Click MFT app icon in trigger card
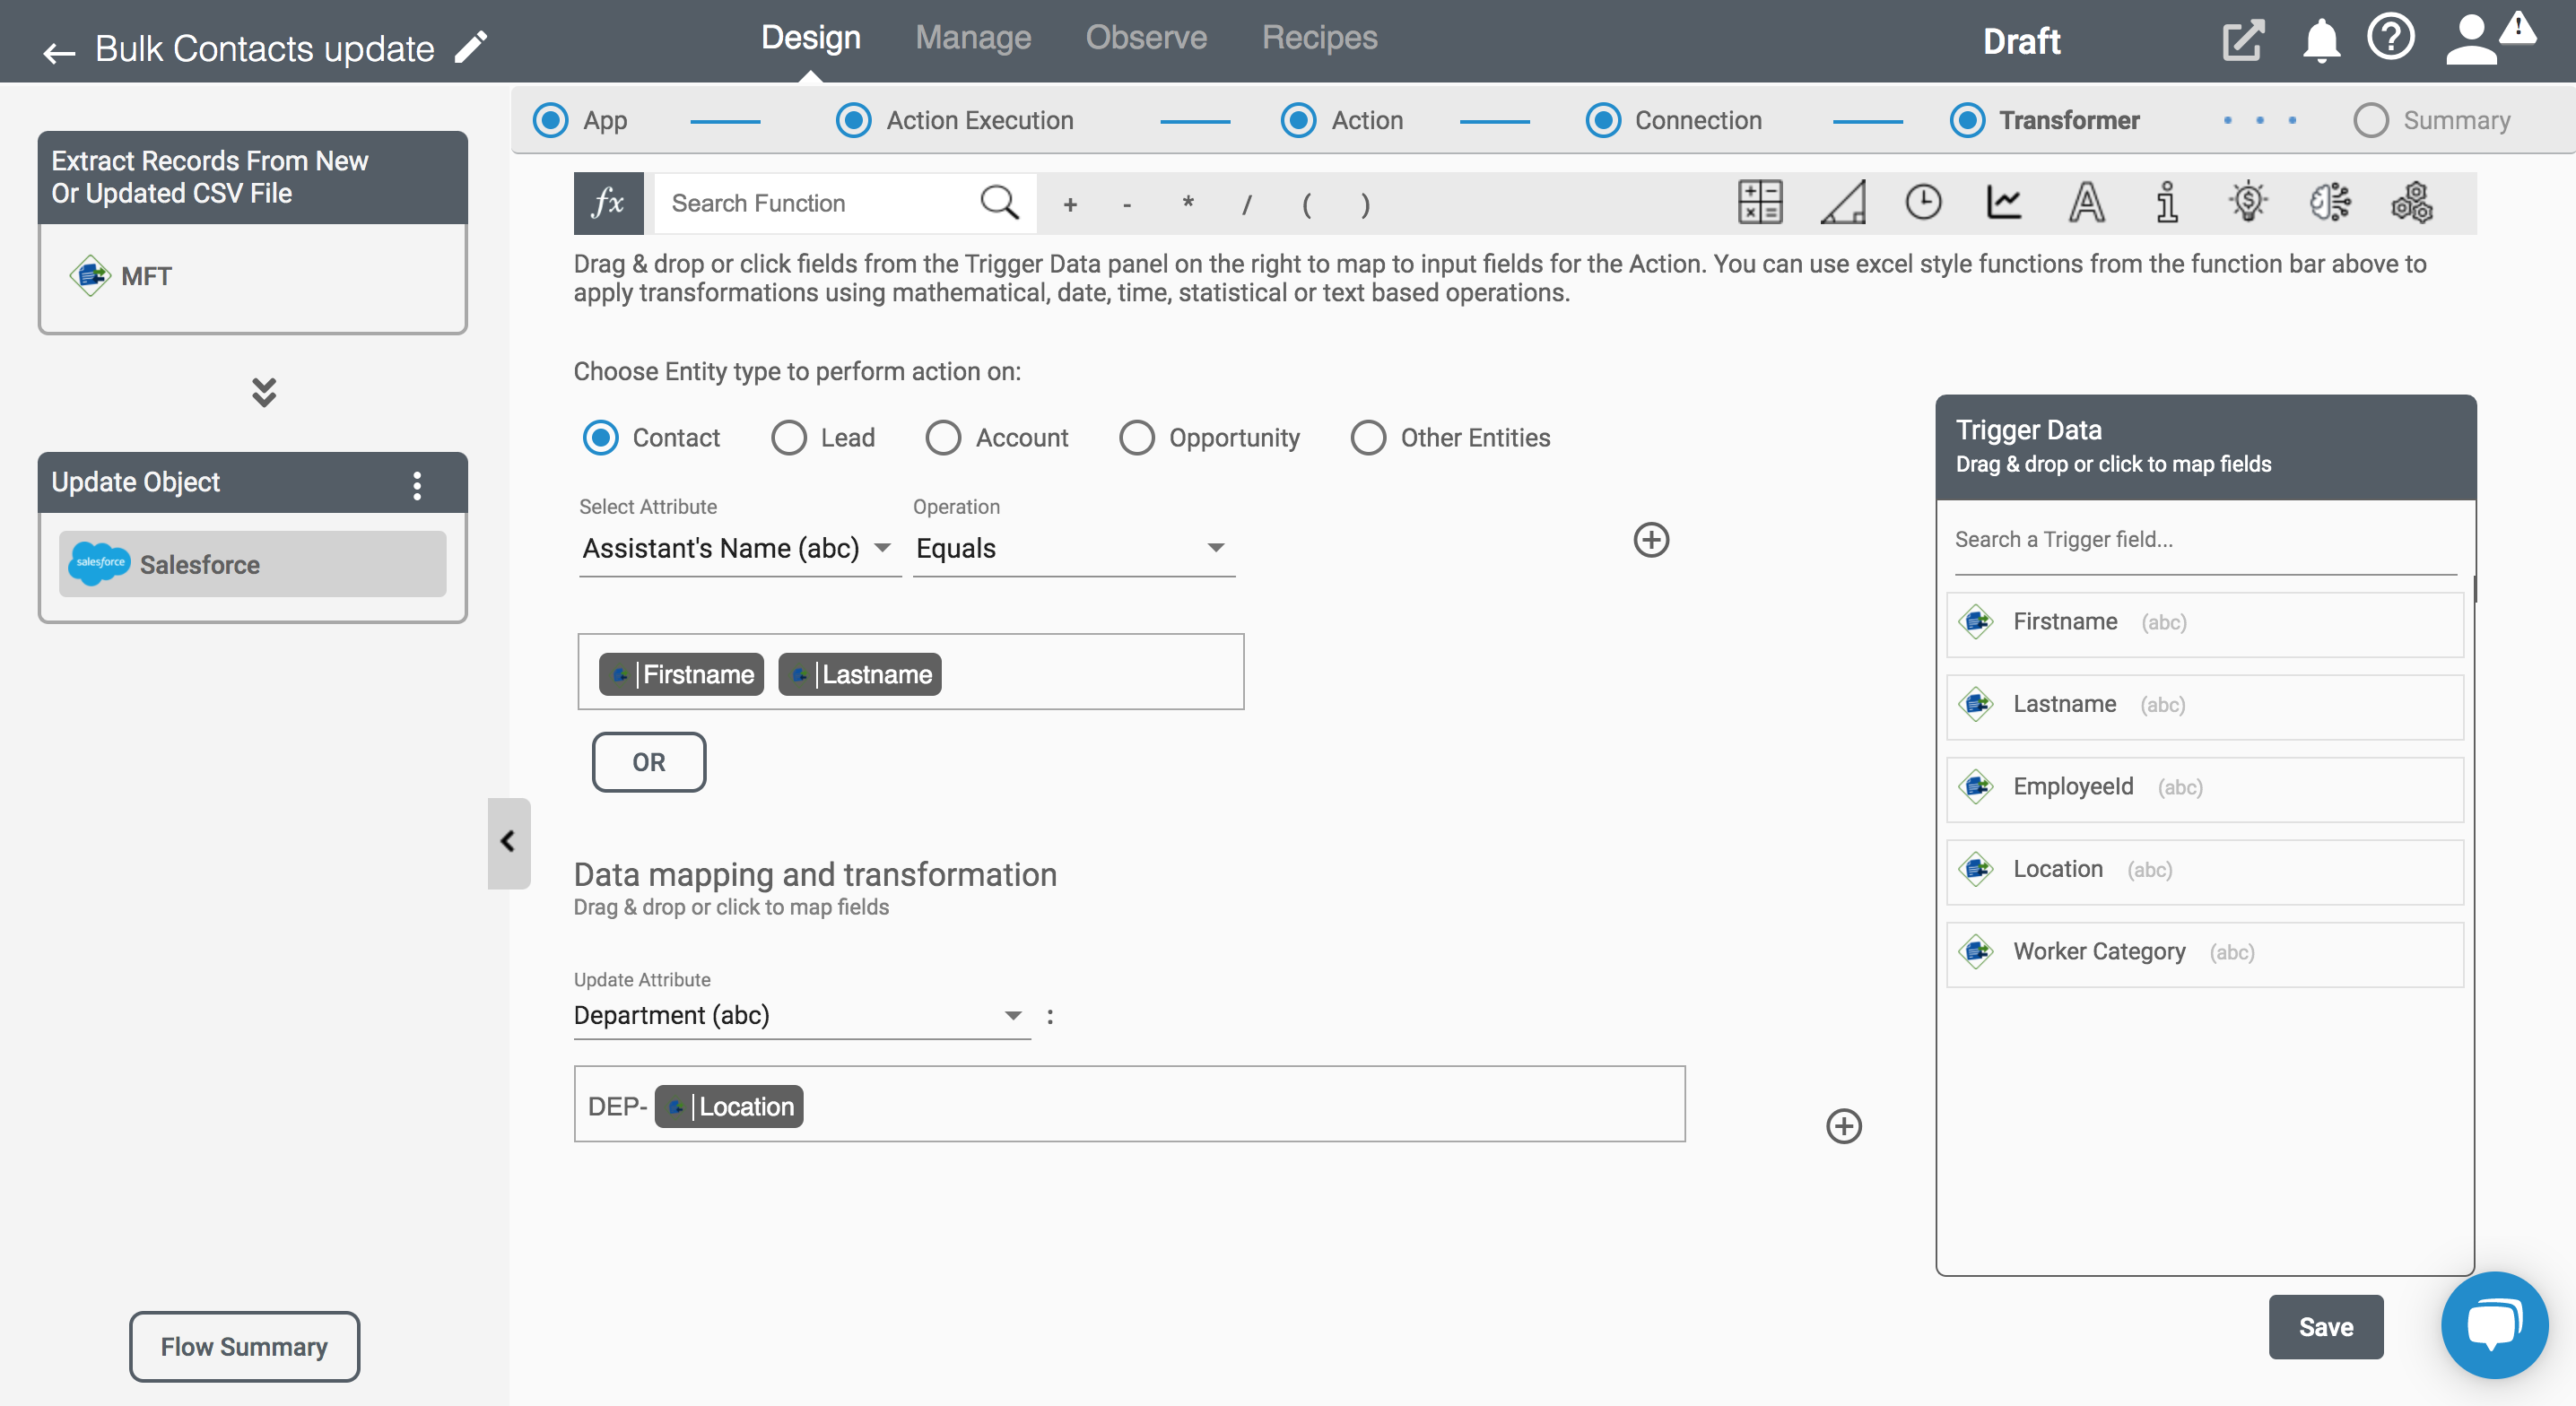This screenshot has width=2576, height=1406. tap(90, 276)
